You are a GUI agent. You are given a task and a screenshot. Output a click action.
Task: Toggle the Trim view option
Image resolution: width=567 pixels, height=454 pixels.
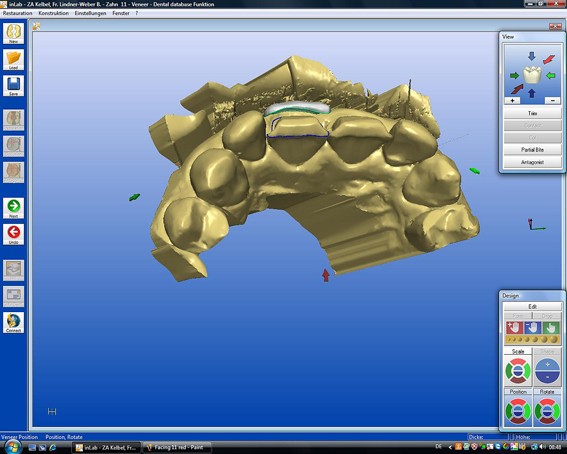tap(532, 113)
